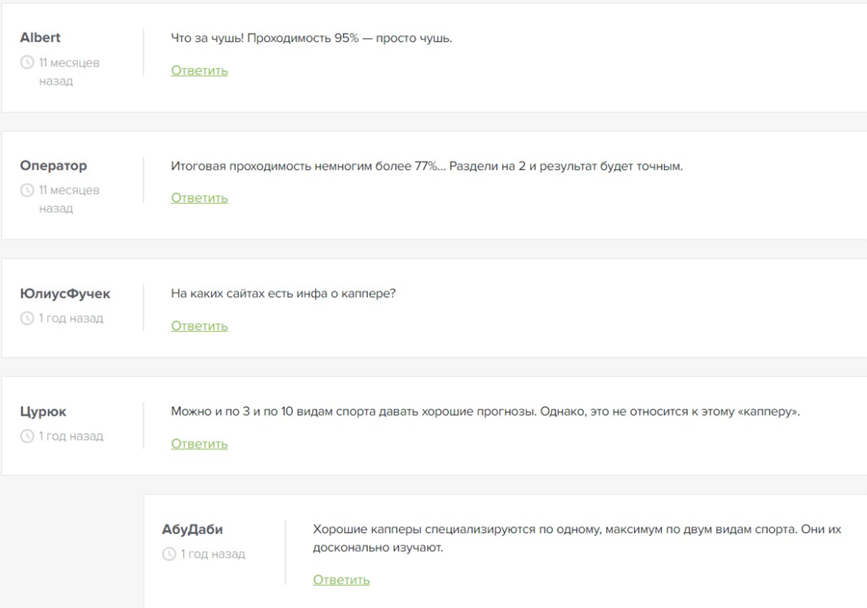Reply to Albert's comment via Ответить

tap(199, 71)
